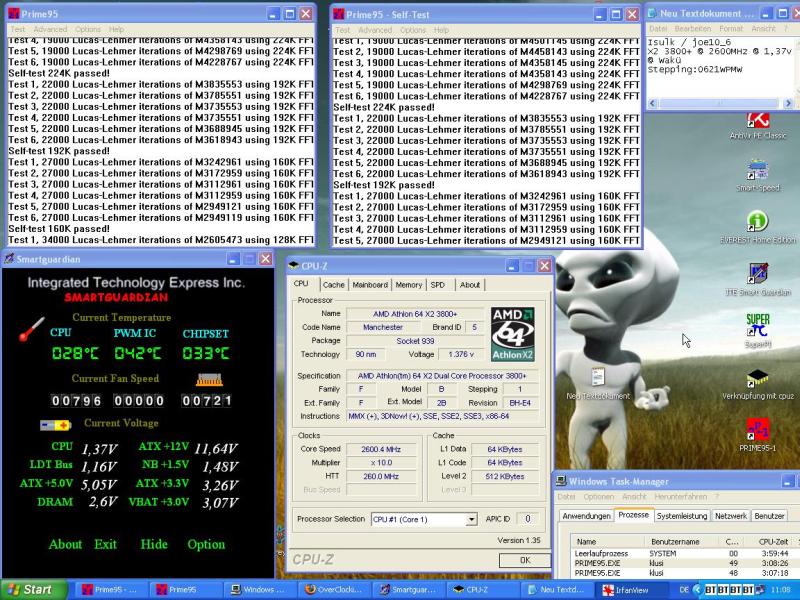Open Datei menu in Notepad window
This screenshot has width=800, height=600.
658,29
